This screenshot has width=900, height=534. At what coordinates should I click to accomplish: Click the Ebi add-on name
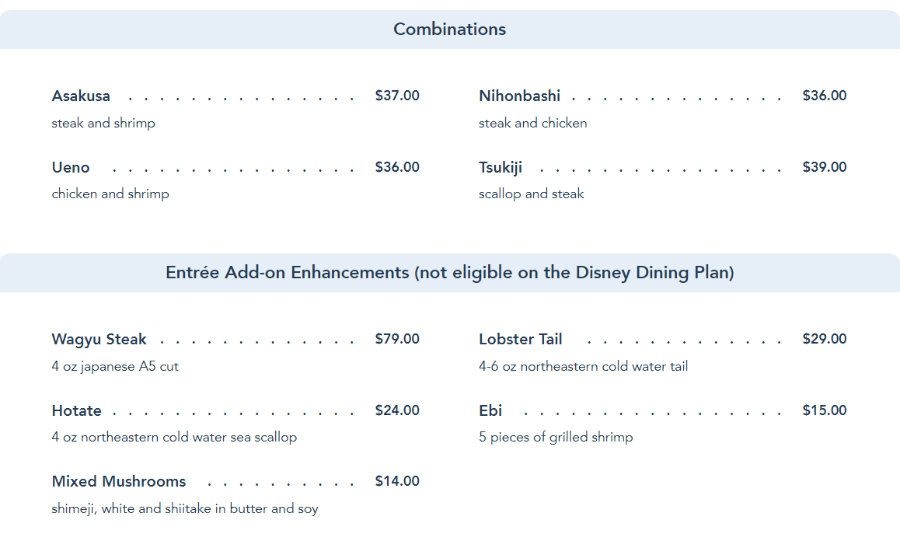point(490,411)
